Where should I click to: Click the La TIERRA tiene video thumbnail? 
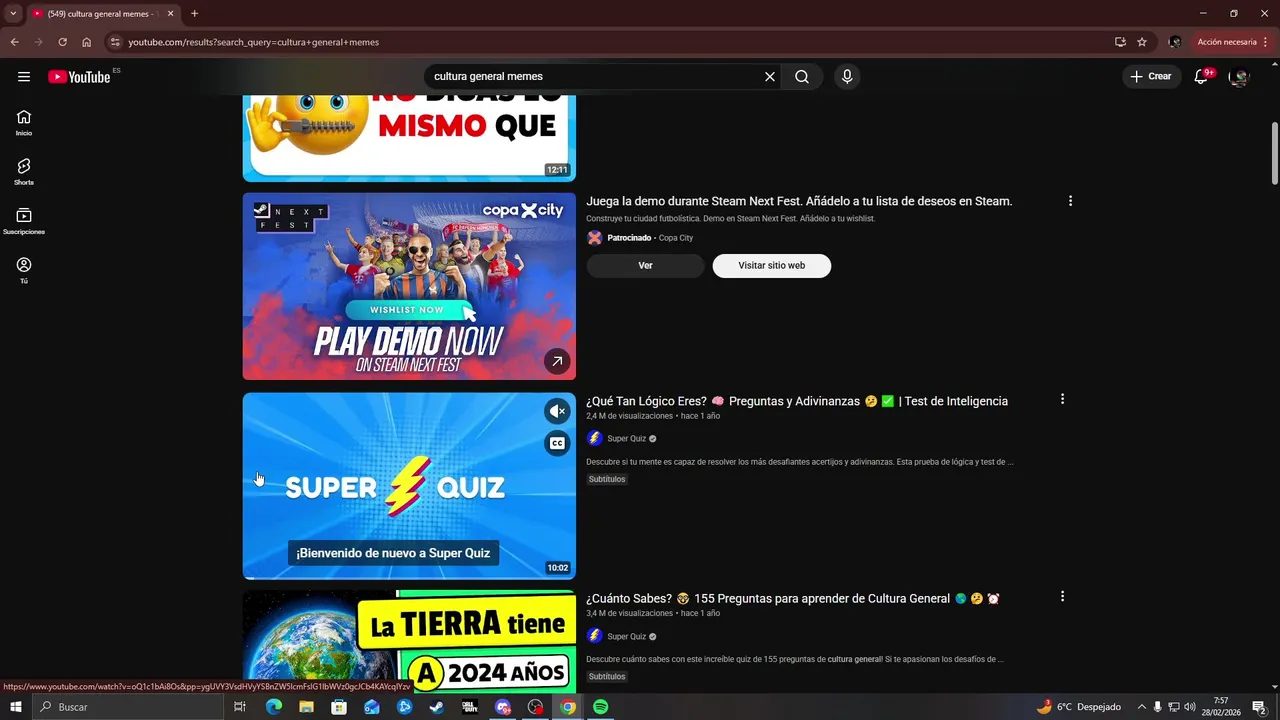pyautogui.click(x=409, y=641)
